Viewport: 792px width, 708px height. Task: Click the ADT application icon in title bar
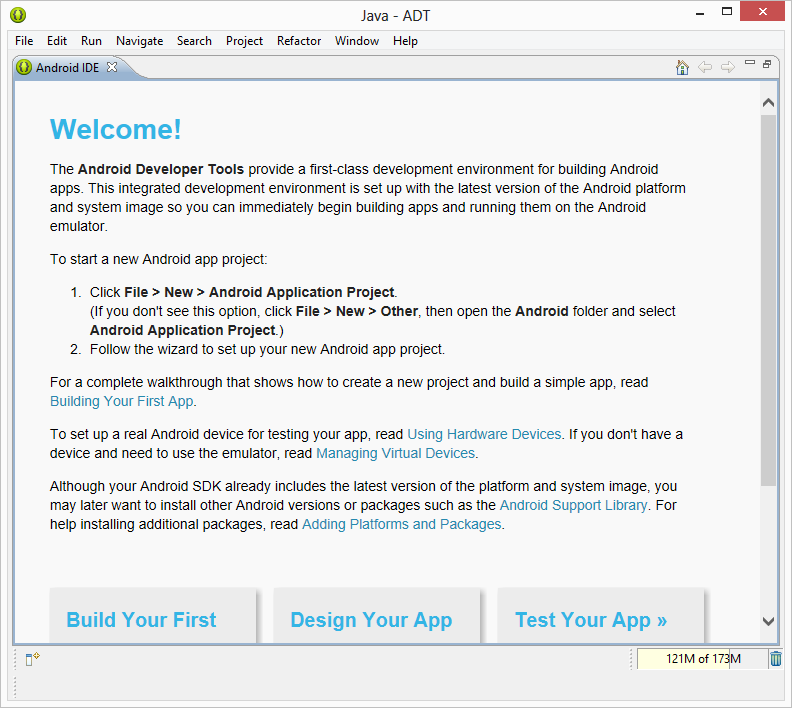tap(18, 15)
